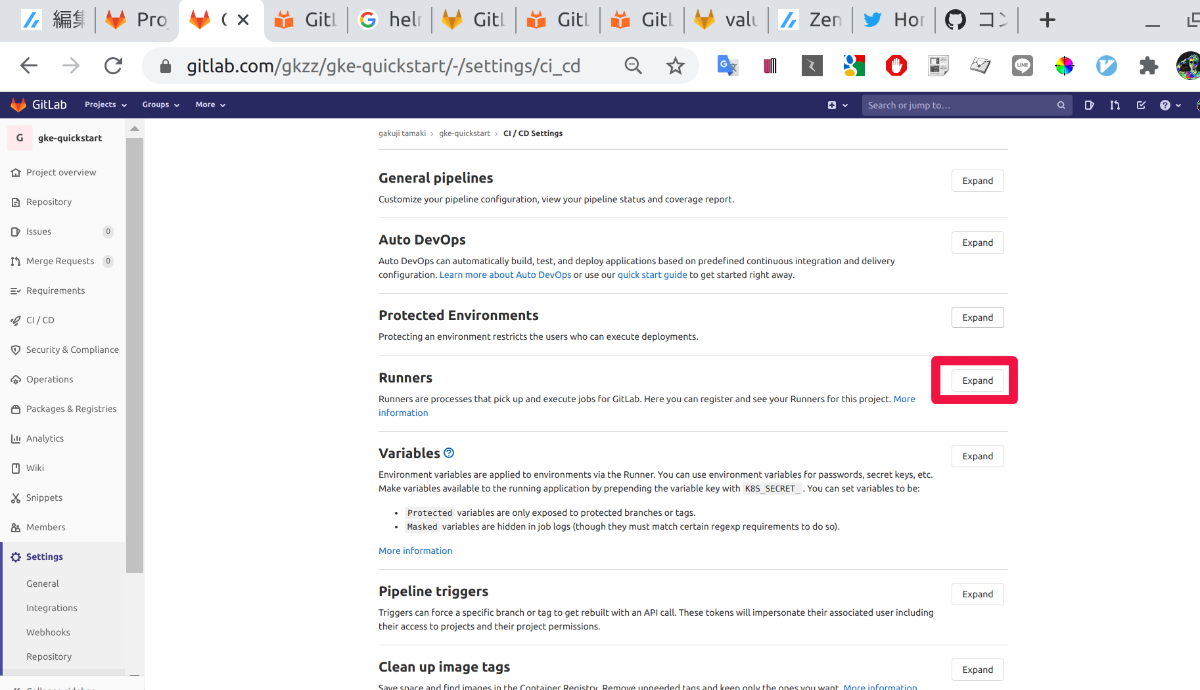Open the Security & Compliance shield icon
The width and height of the screenshot is (1200, 690).
(x=15, y=350)
